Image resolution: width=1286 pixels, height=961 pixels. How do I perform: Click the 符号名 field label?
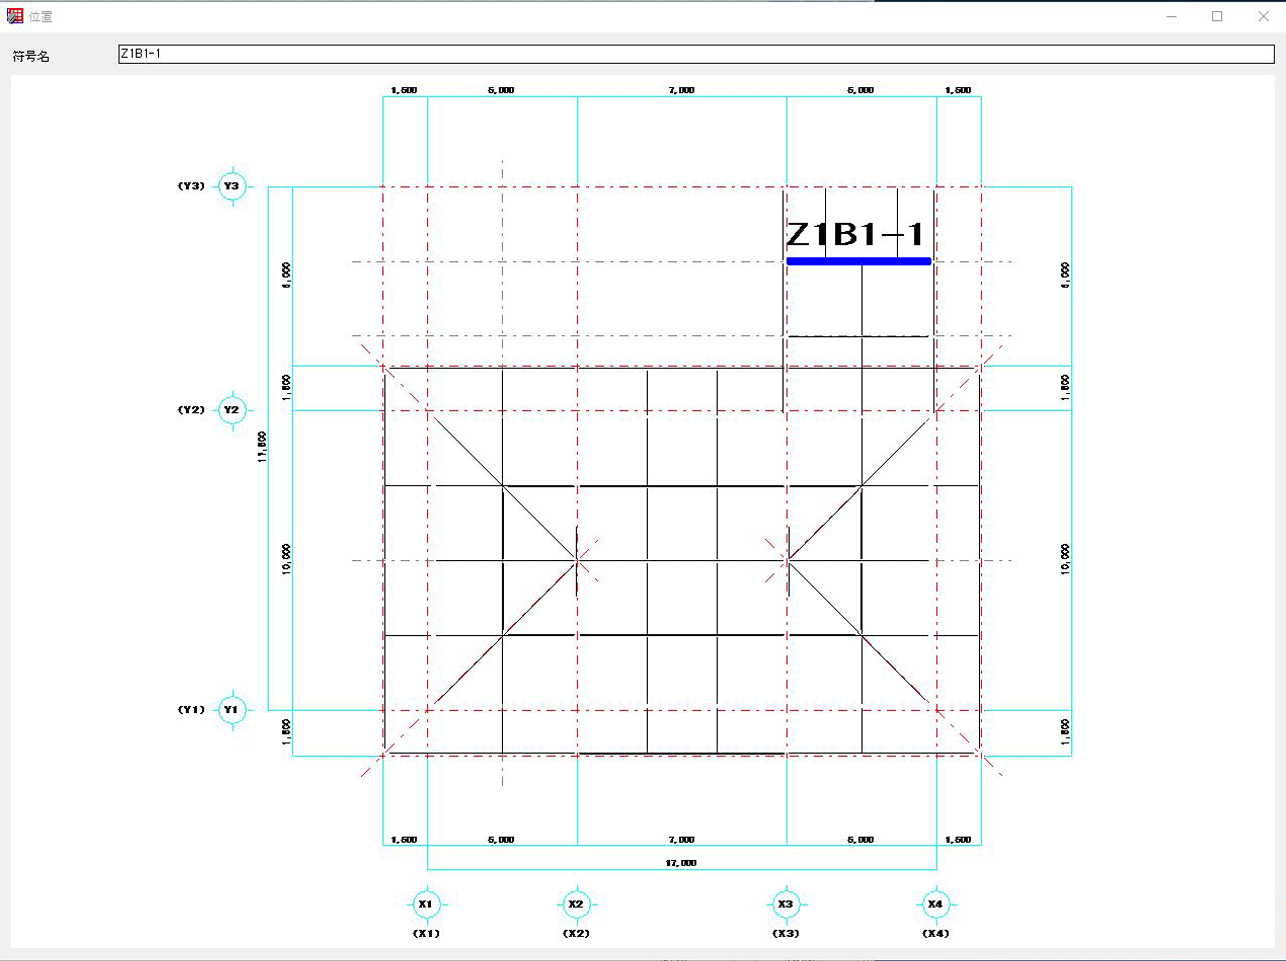pyautogui.click(x=31, y=57)
